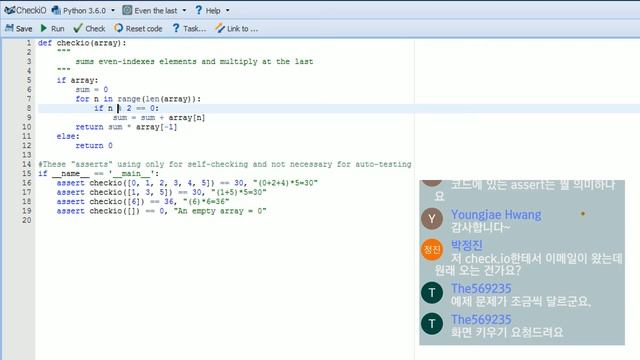Click the CheckiO logo icon
The image size is (640, 360).
(10, 10)
